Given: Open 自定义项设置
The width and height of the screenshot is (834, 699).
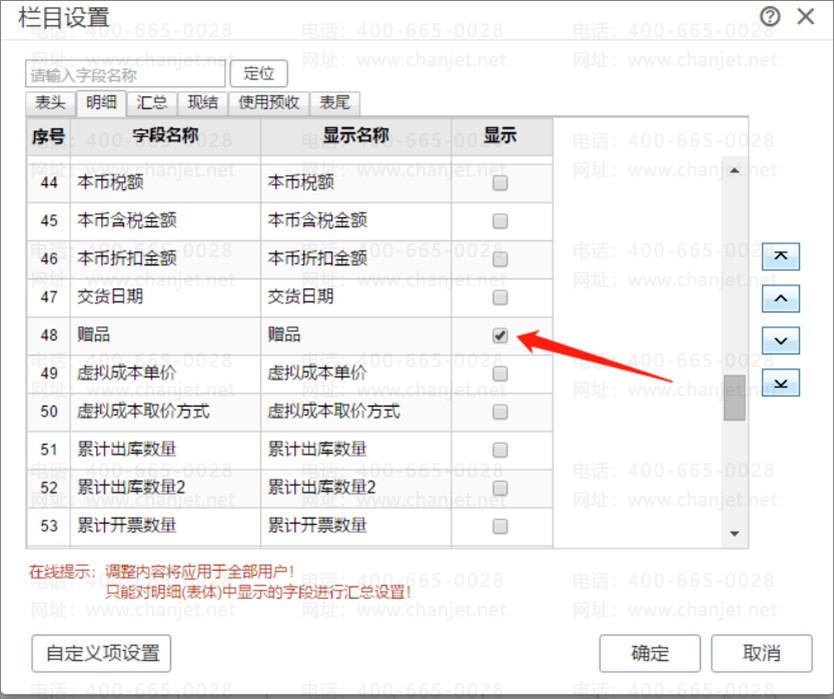Looking at the screenshot, I should point(101,653).
